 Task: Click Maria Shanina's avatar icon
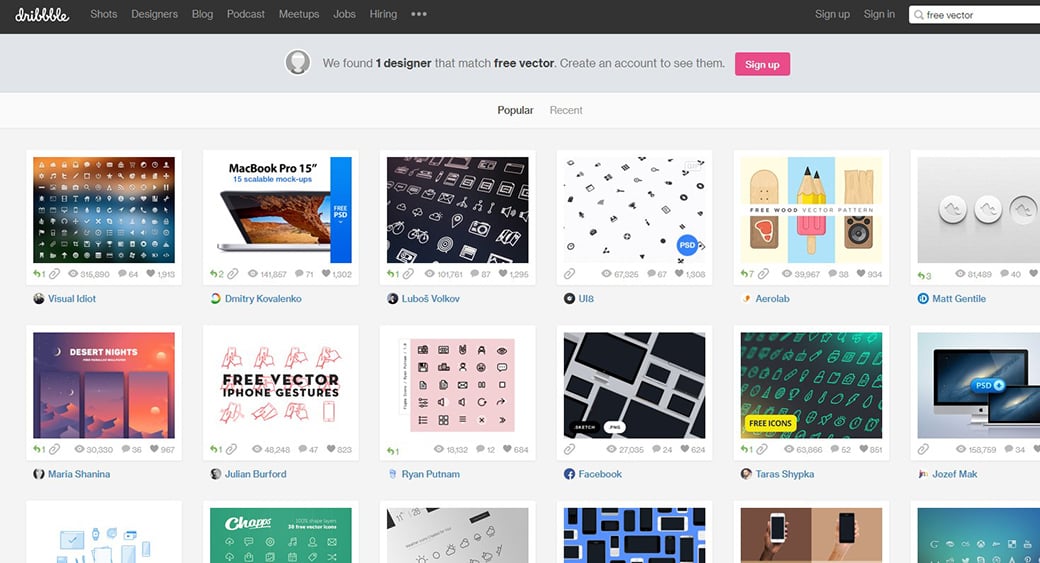click(39, 474)
